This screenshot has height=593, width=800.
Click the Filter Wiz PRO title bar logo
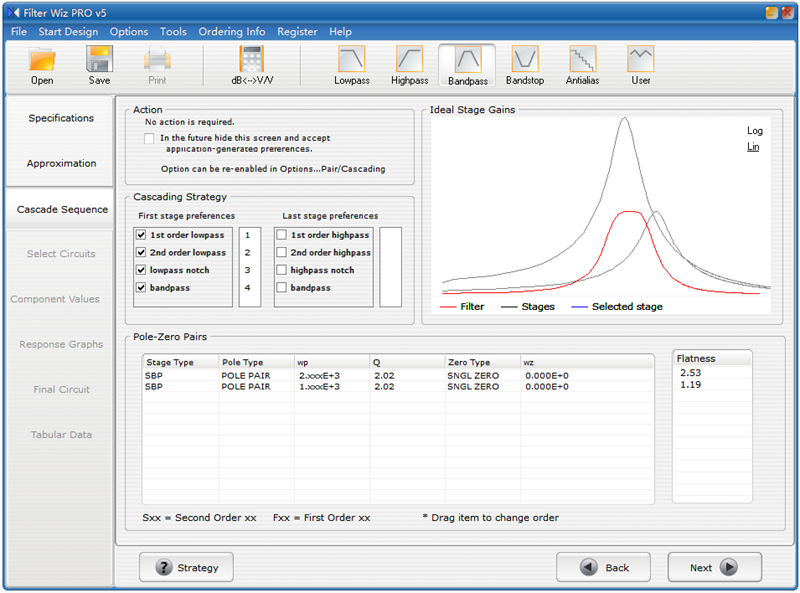point(14,12)
